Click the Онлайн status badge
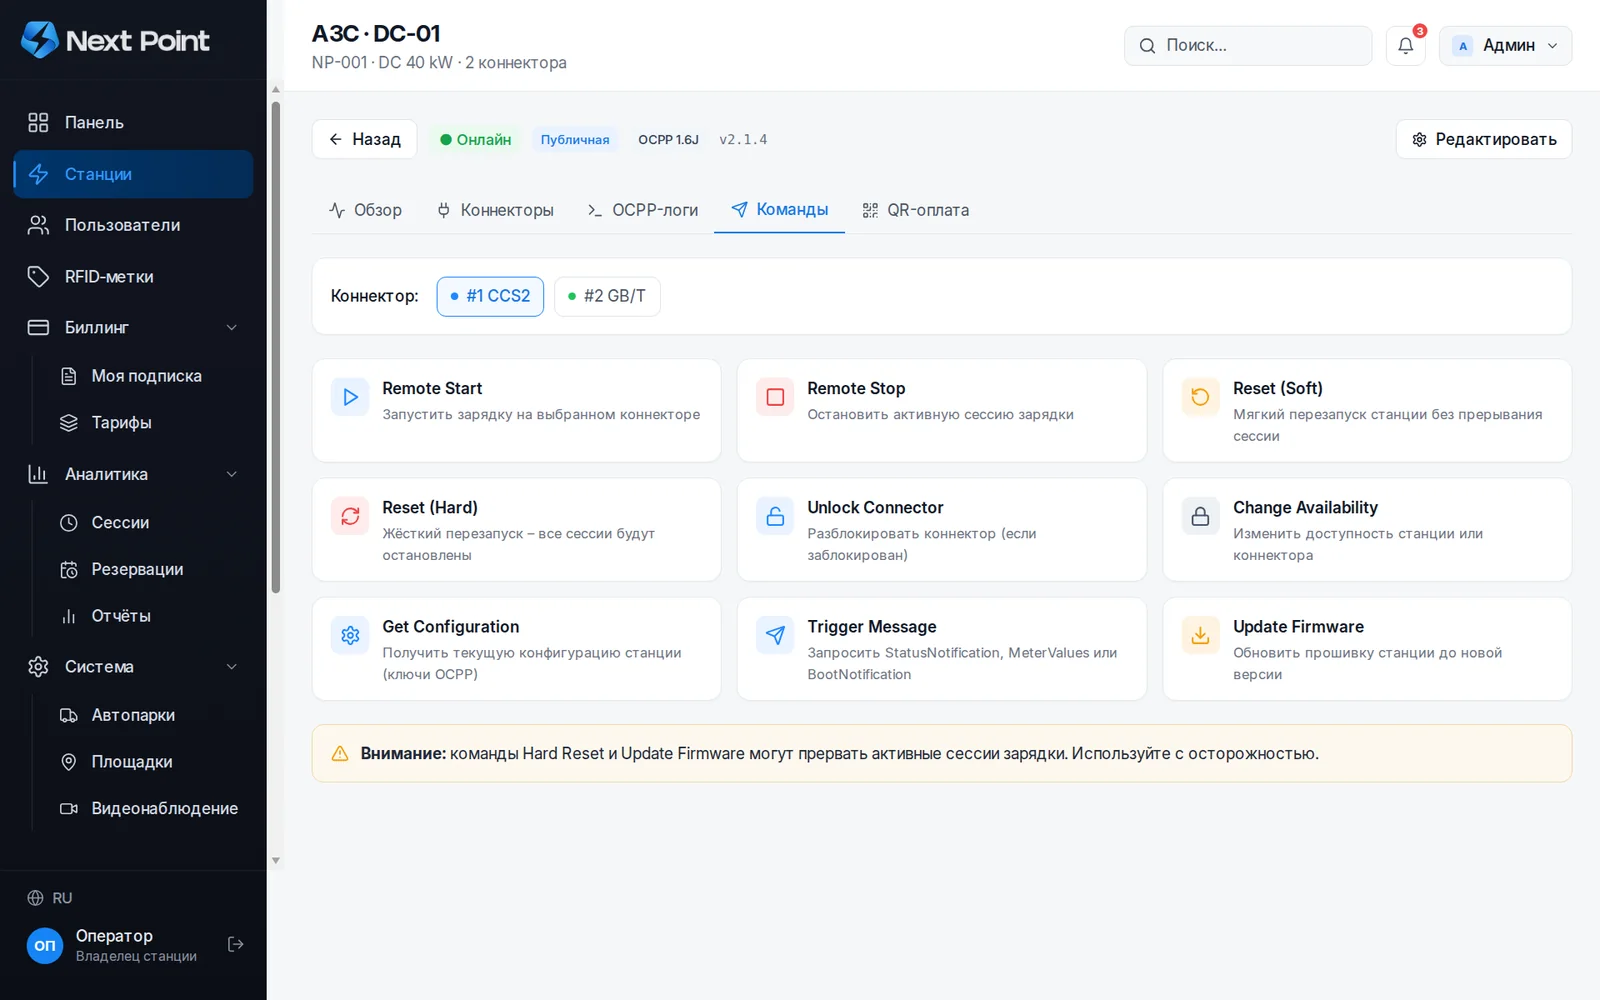 476,140
